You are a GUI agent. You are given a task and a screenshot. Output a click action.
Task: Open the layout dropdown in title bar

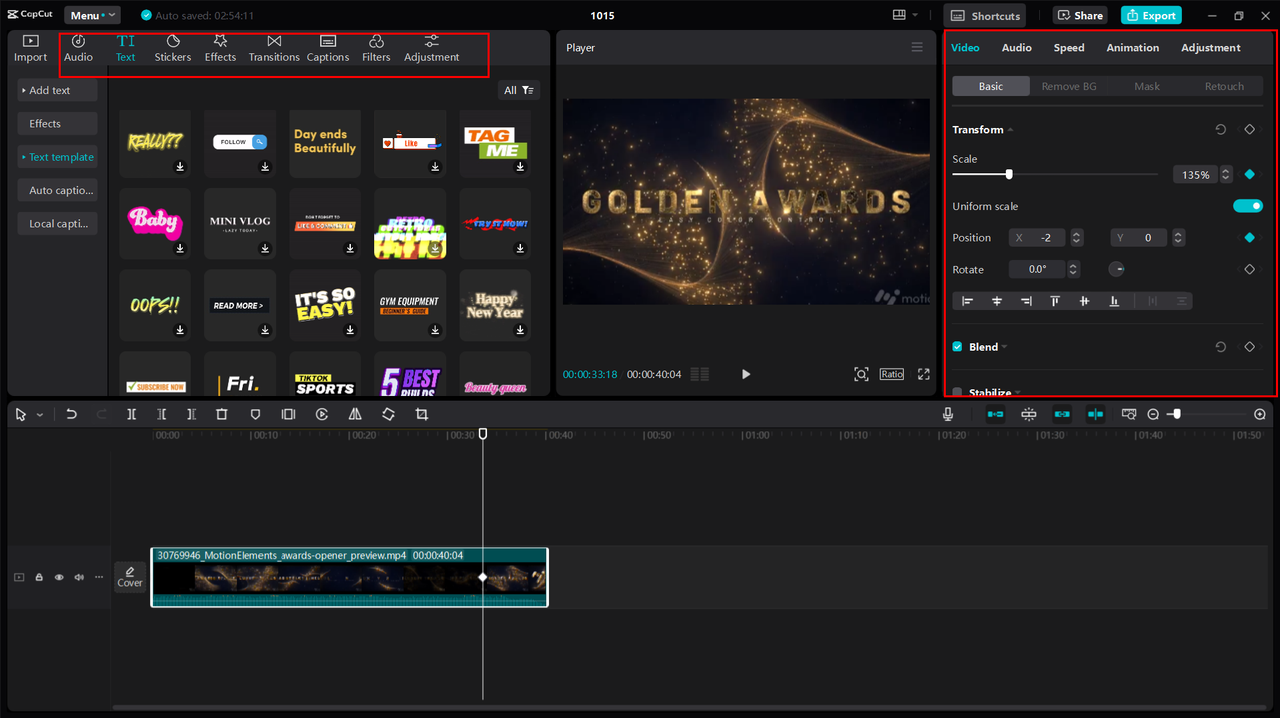(904, 15)
